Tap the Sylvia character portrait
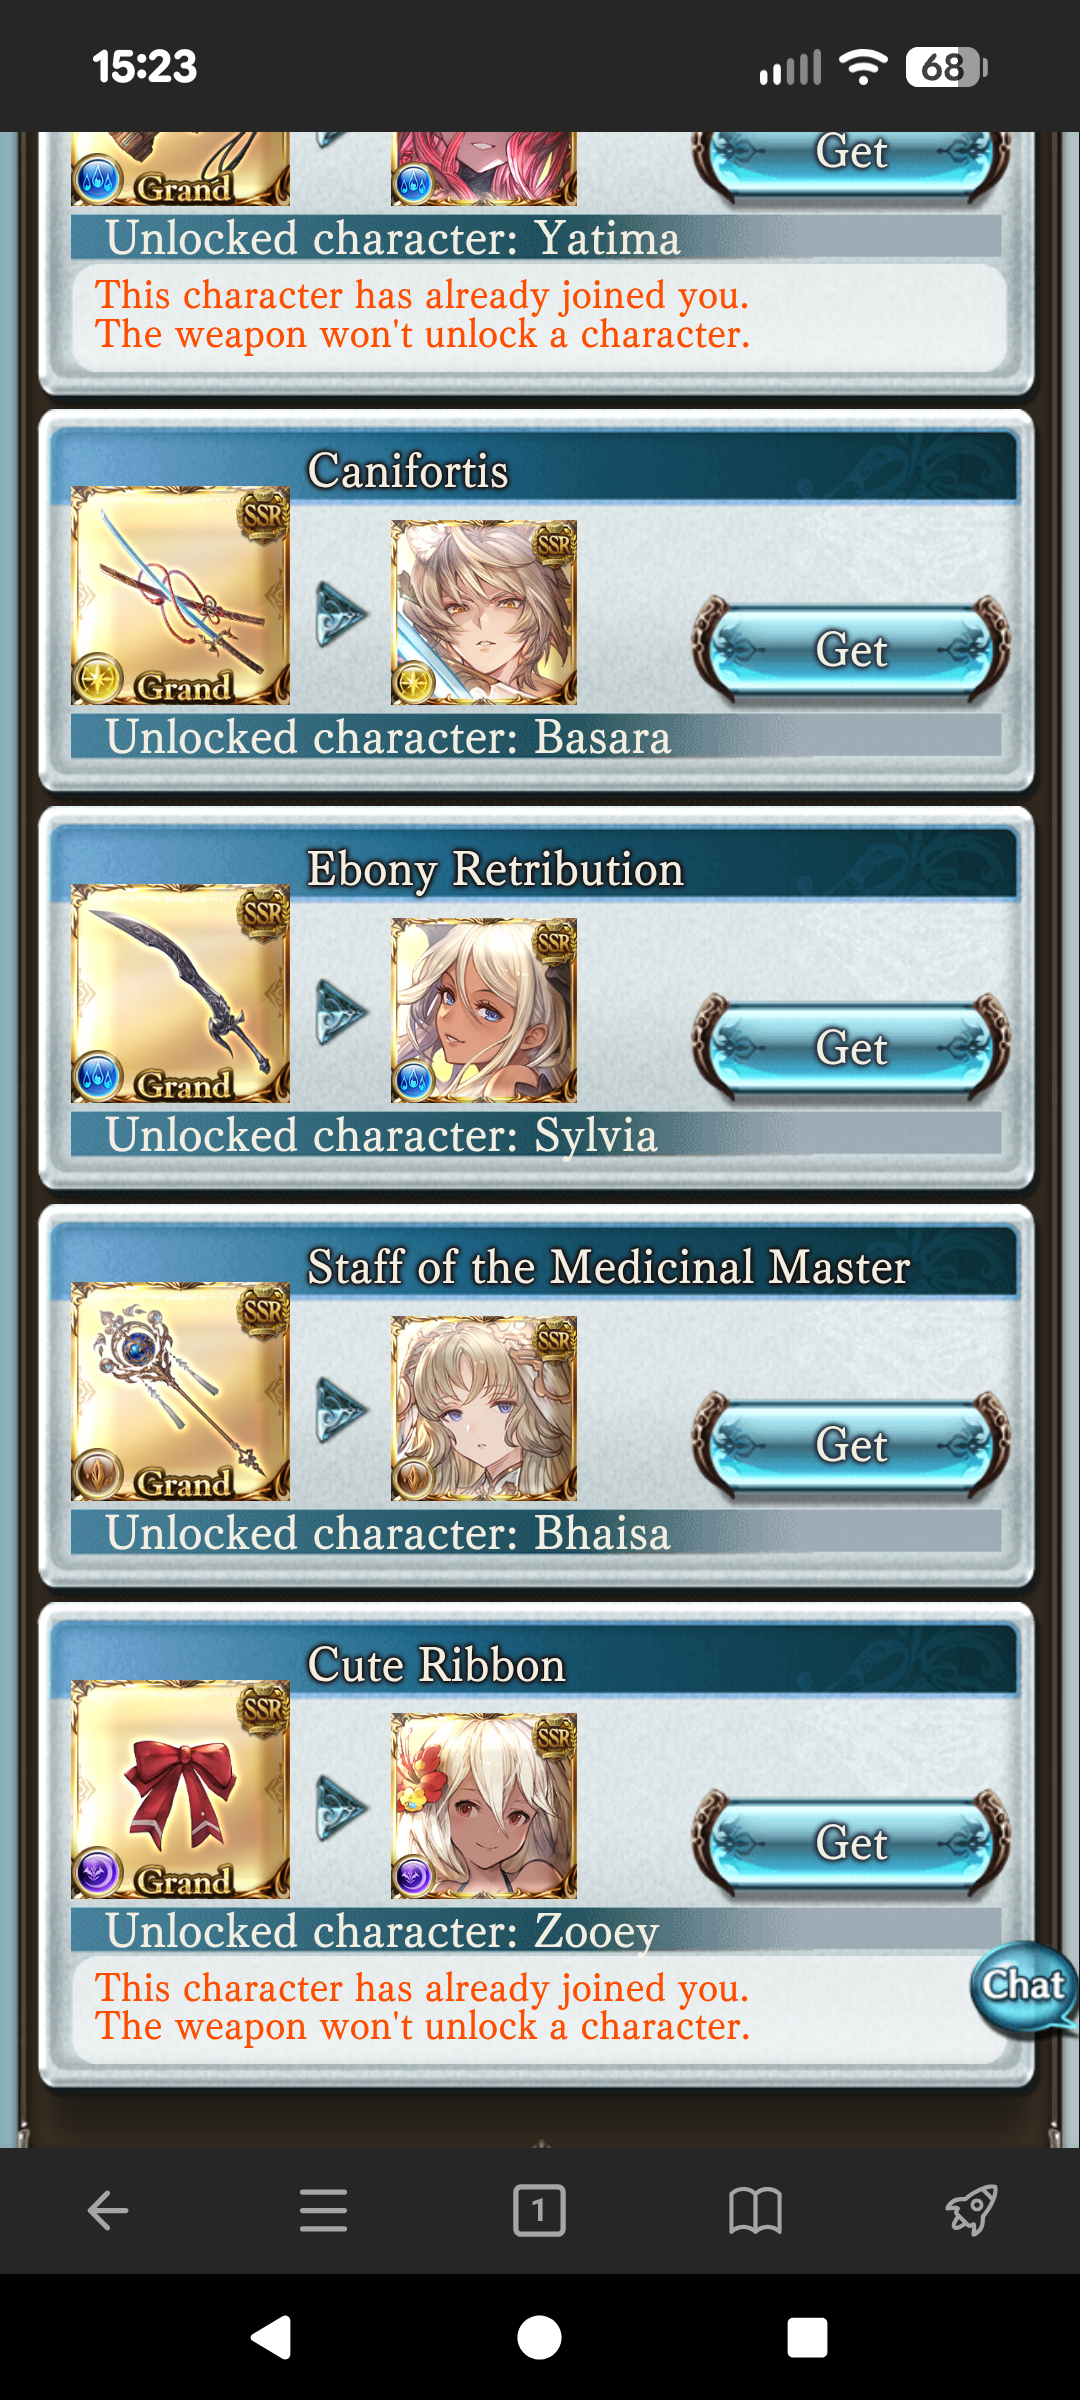Screen dimensions: 1080x2400 (x=484, y=1010)
